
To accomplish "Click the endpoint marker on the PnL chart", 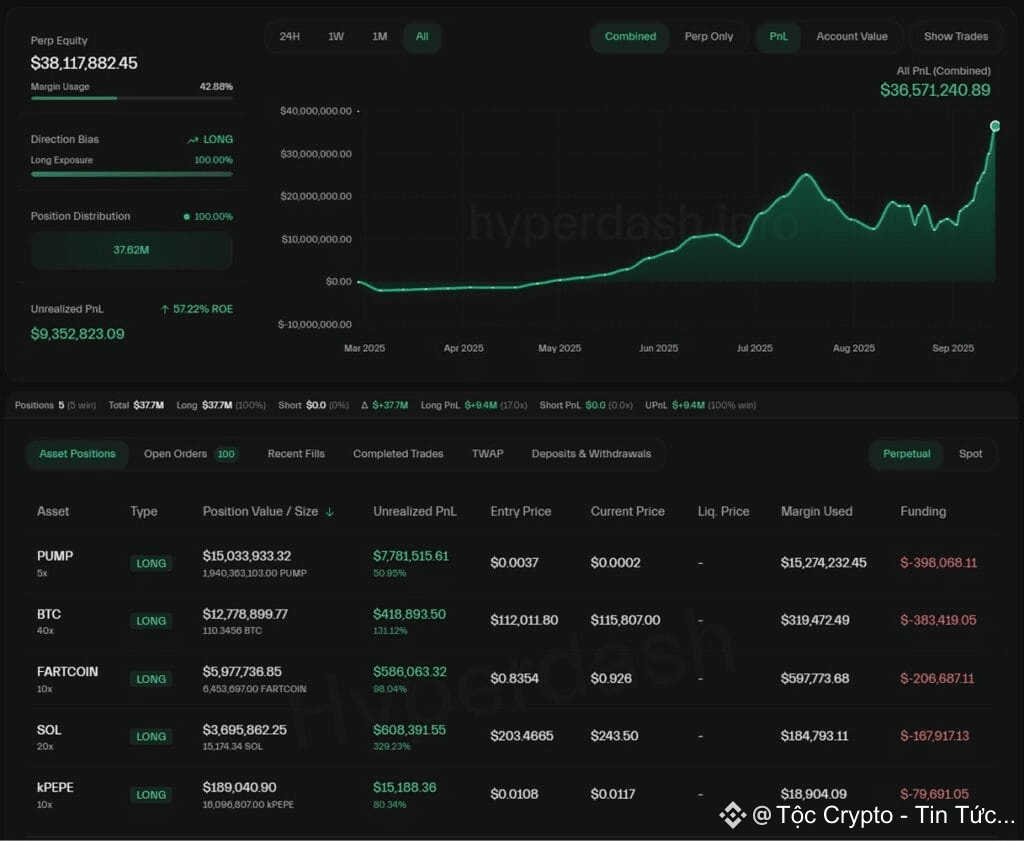I will coord(995,126).
